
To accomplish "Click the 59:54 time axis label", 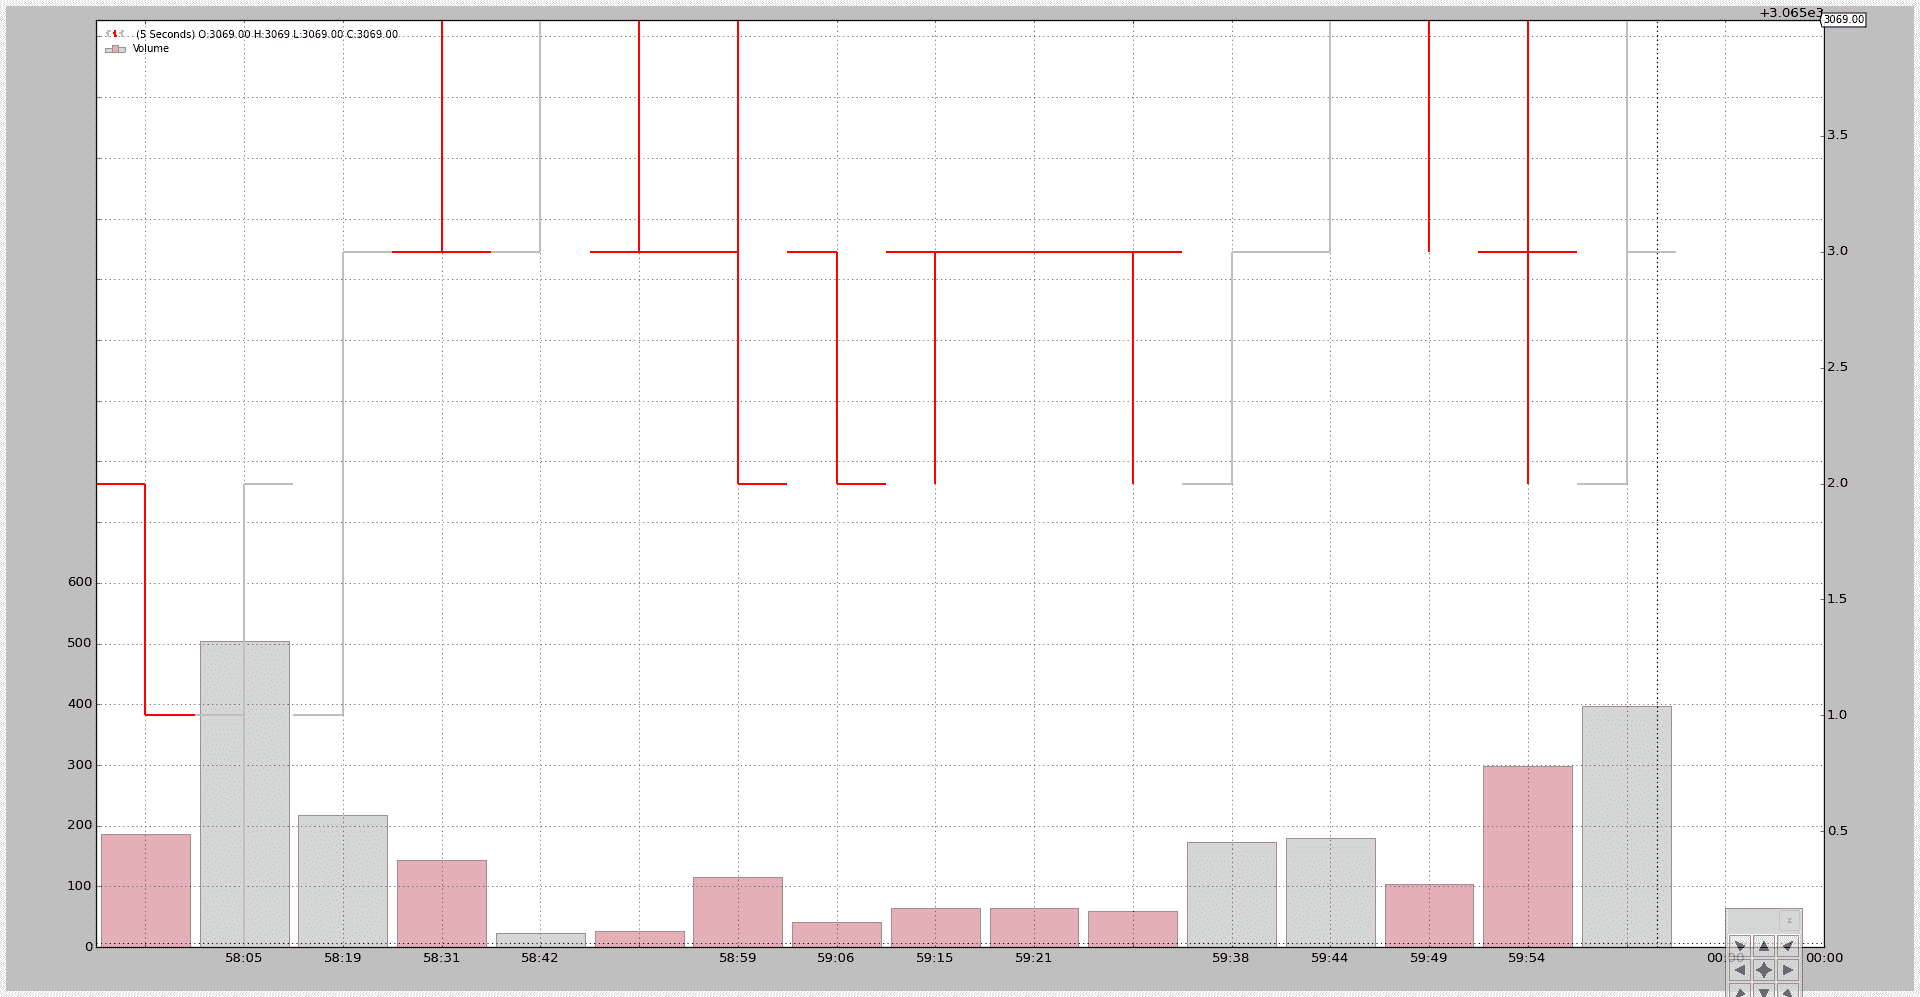I will (1527, 958).
